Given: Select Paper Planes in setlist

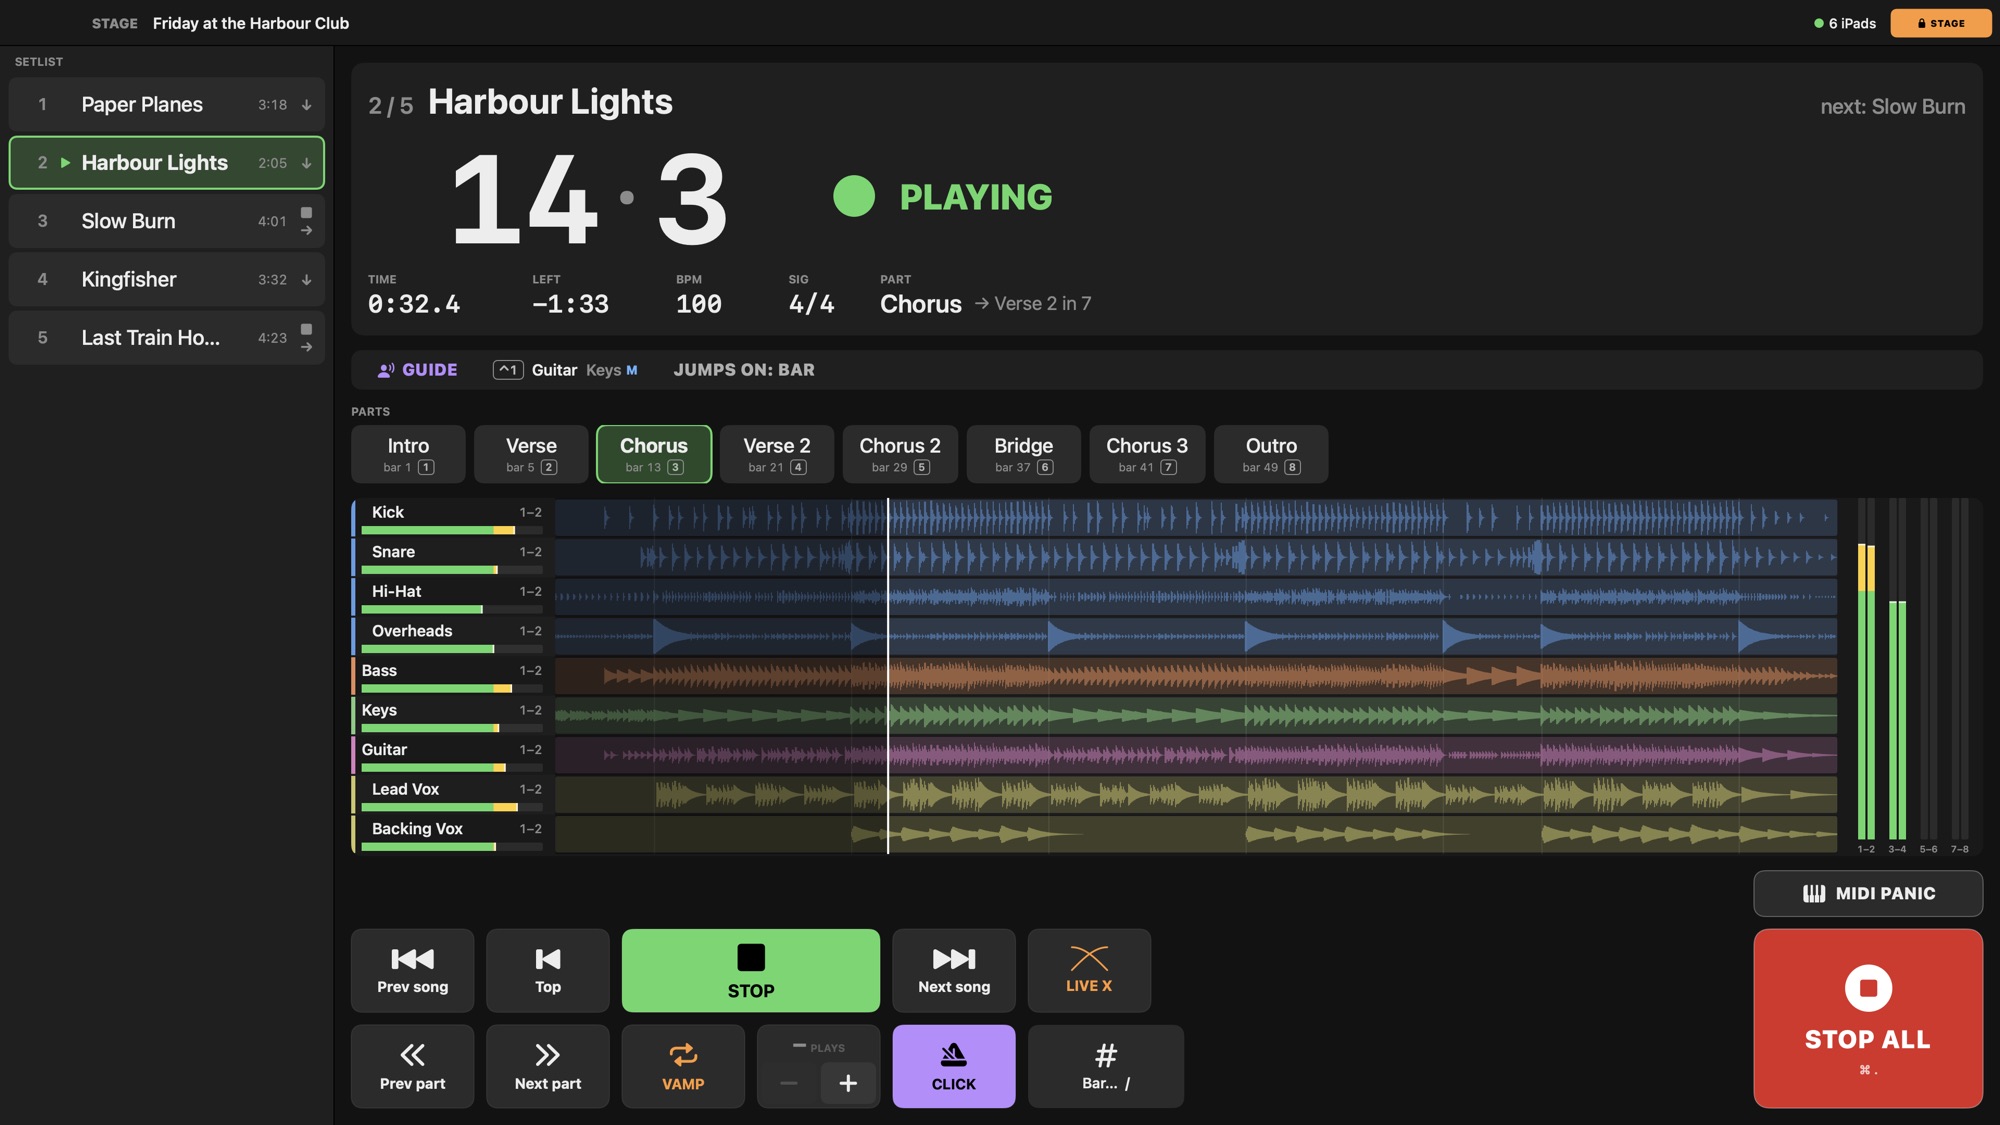Looking at the screenshot, I should 167,104.
